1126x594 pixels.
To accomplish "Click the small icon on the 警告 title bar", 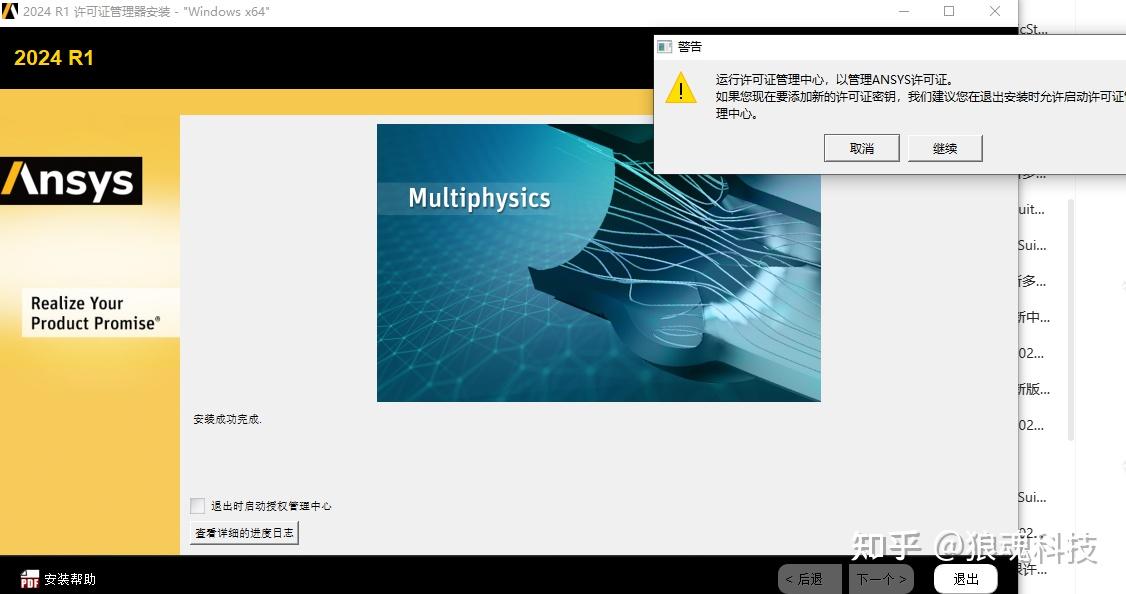I will (663, 46).
